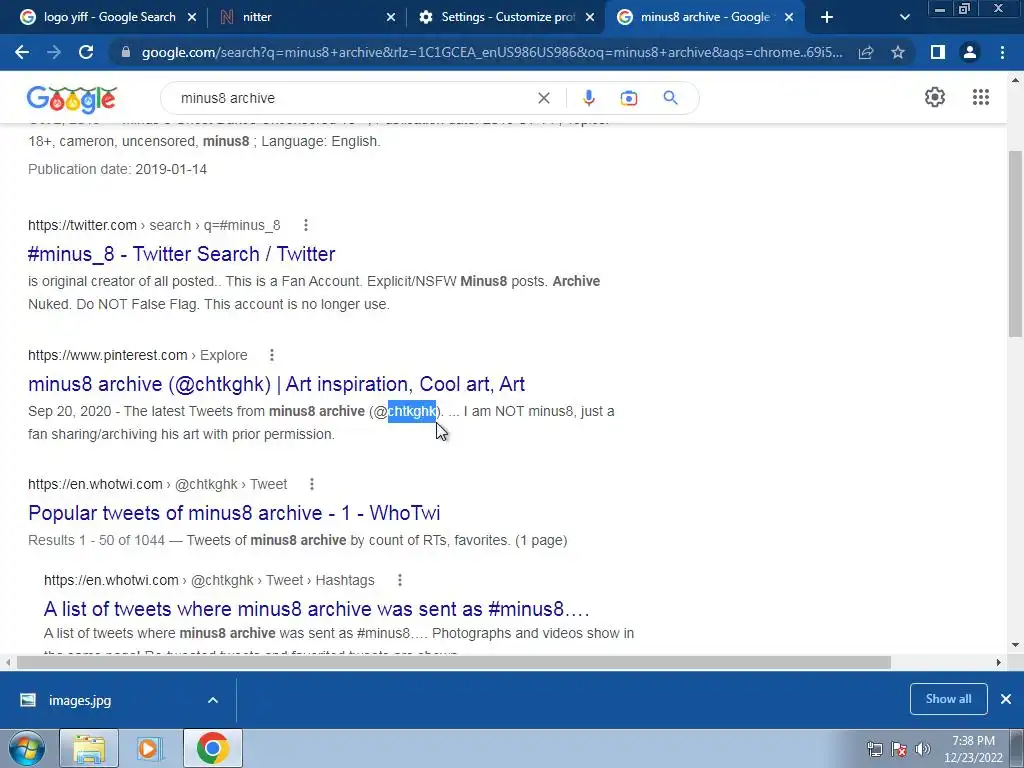Click the Google holiday logo
Image resolution: width=1024 pixels, height=768 pixels.
pos(72,99)
